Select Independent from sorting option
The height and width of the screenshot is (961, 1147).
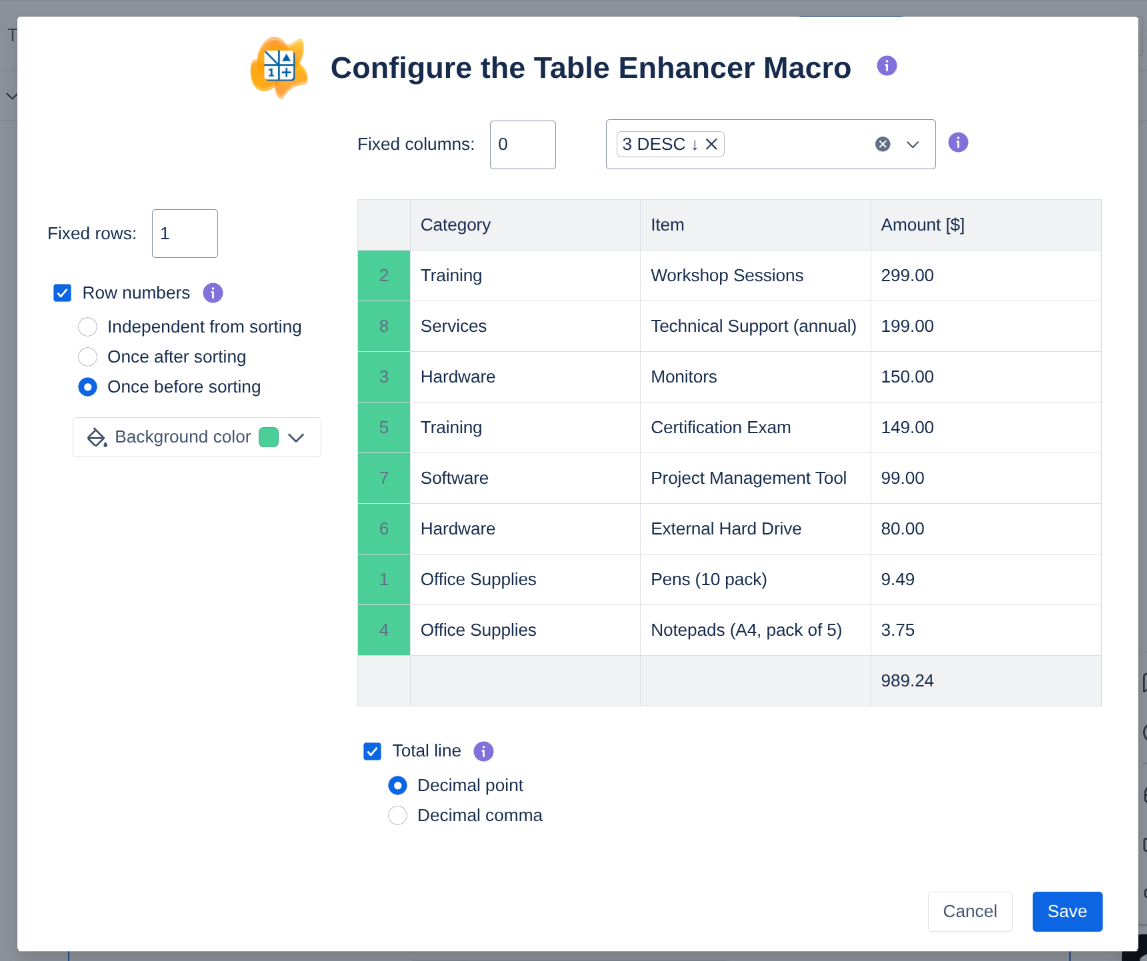click(88, 327)
